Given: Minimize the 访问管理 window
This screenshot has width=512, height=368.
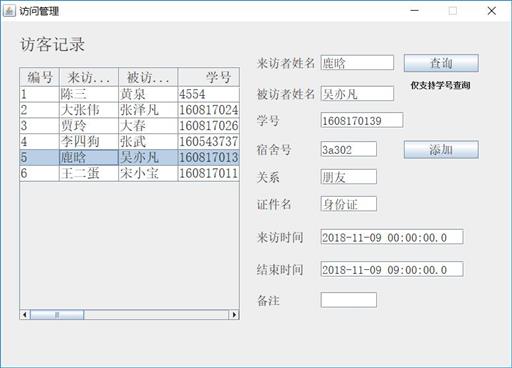Looking at the screenshot, I should pos(414,11).
